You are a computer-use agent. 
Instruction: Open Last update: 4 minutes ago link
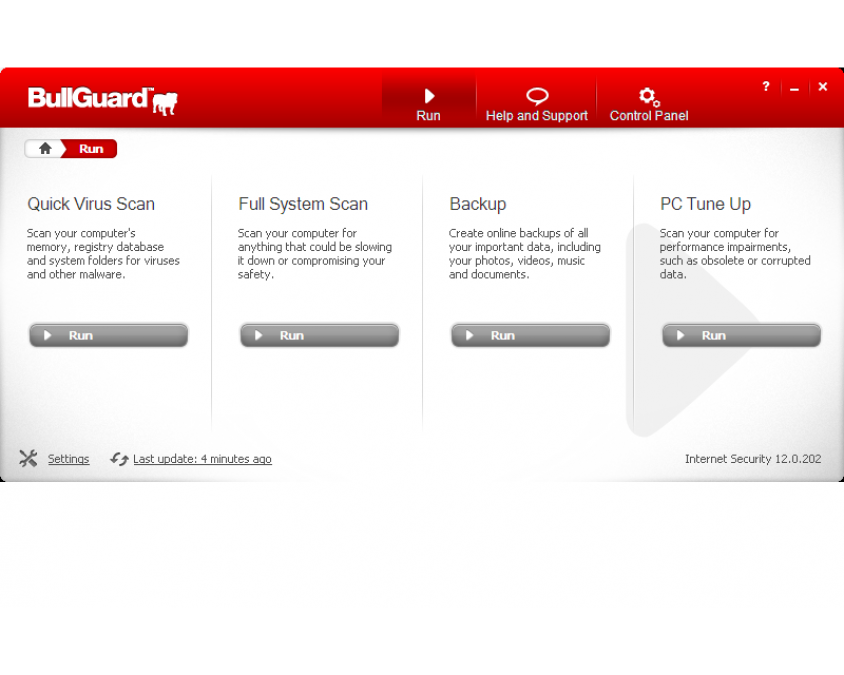(x=202, y=459)
